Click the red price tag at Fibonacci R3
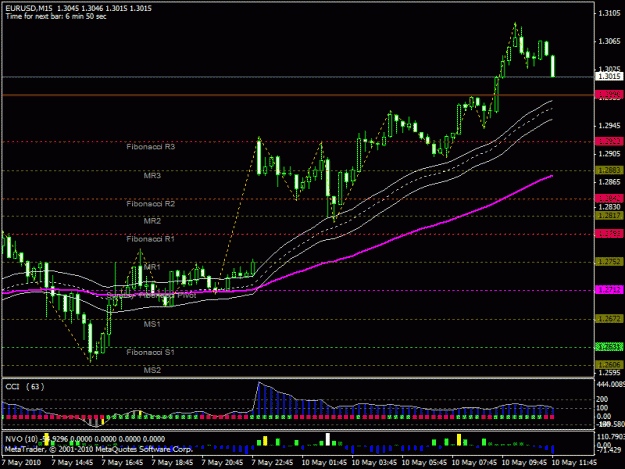625x469 pixels. [609, 141]
